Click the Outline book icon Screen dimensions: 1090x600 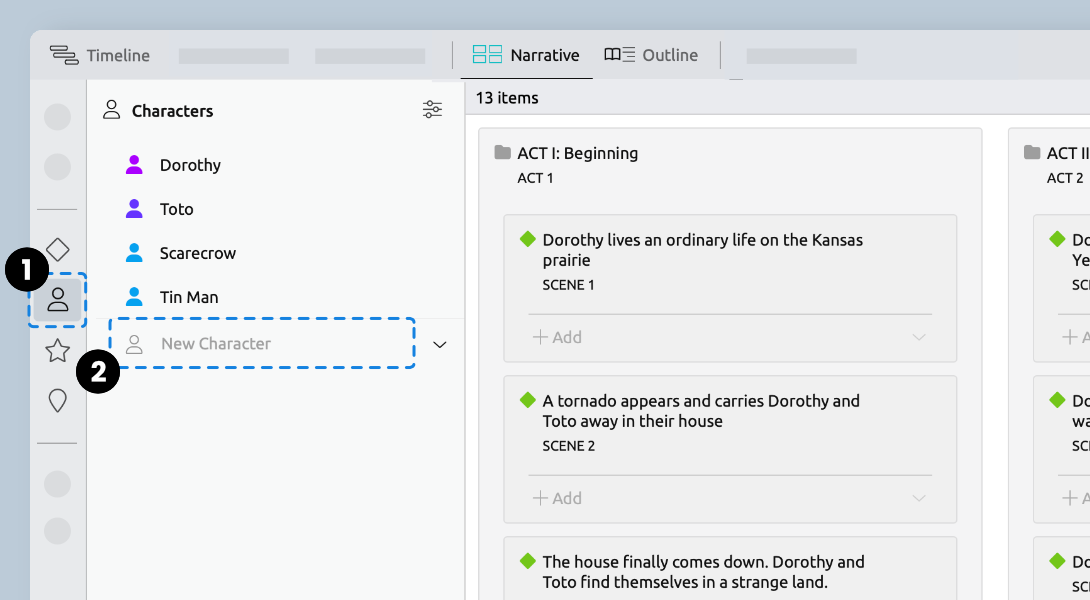[x=619, y=54]
